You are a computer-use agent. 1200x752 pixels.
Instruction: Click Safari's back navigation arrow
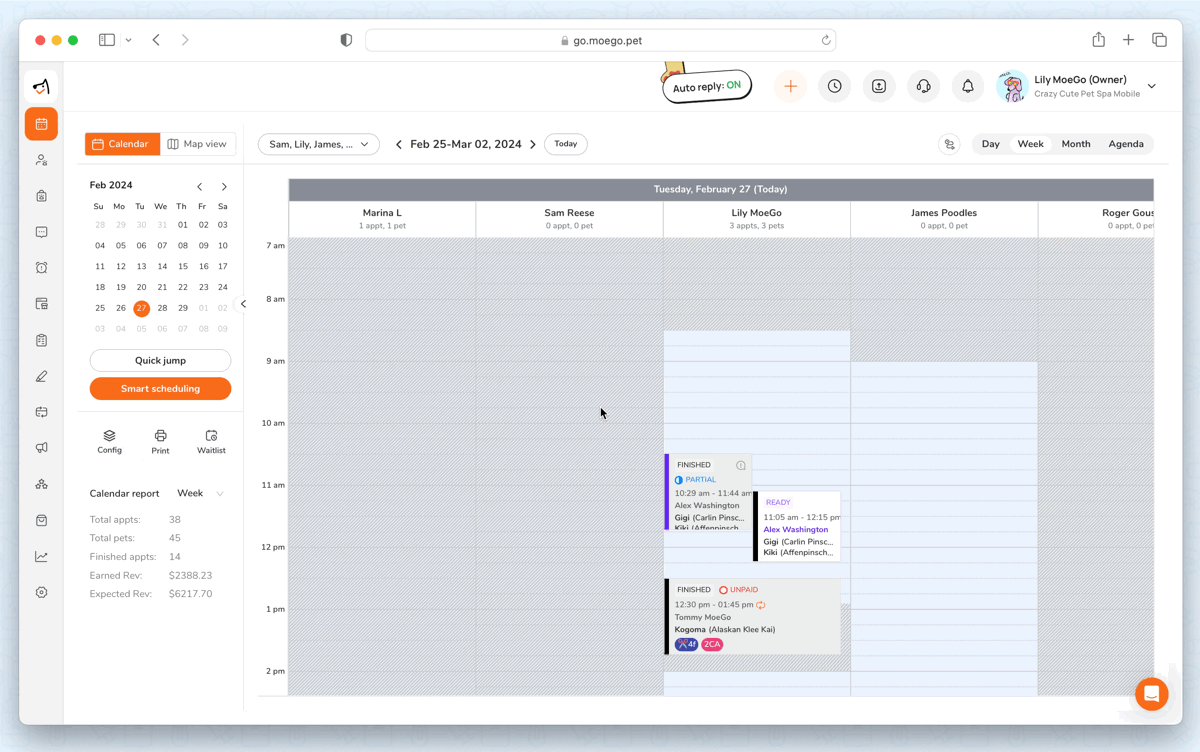pos(156,40)
